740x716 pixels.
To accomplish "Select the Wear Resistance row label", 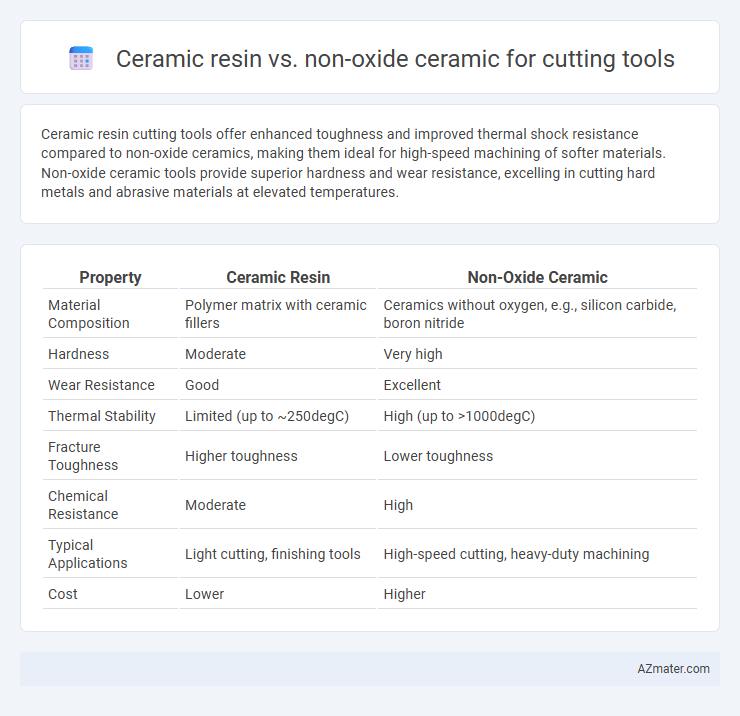I will (101, 385).
